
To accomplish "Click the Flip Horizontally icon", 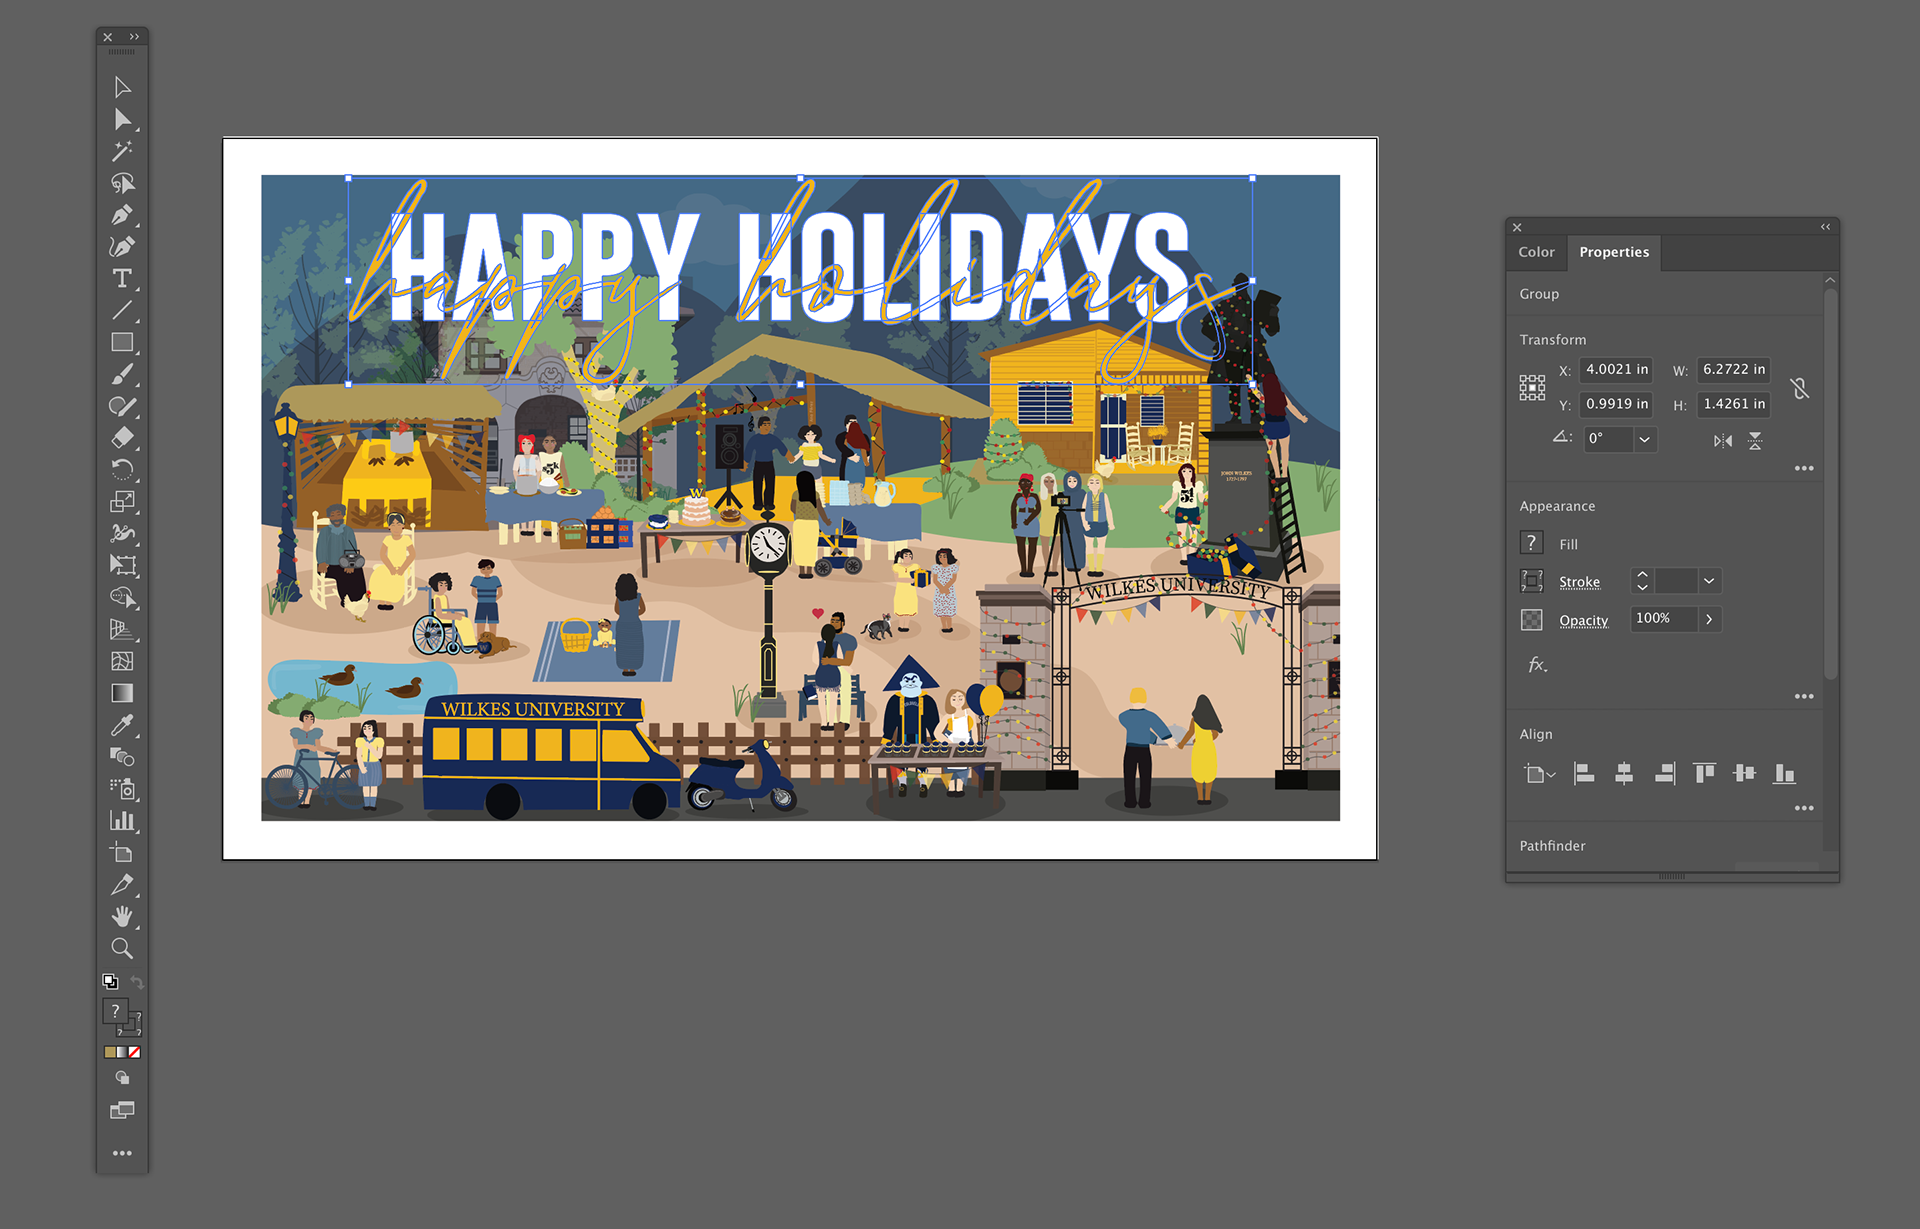I will pyautogui.click(x=1722, y=441).
